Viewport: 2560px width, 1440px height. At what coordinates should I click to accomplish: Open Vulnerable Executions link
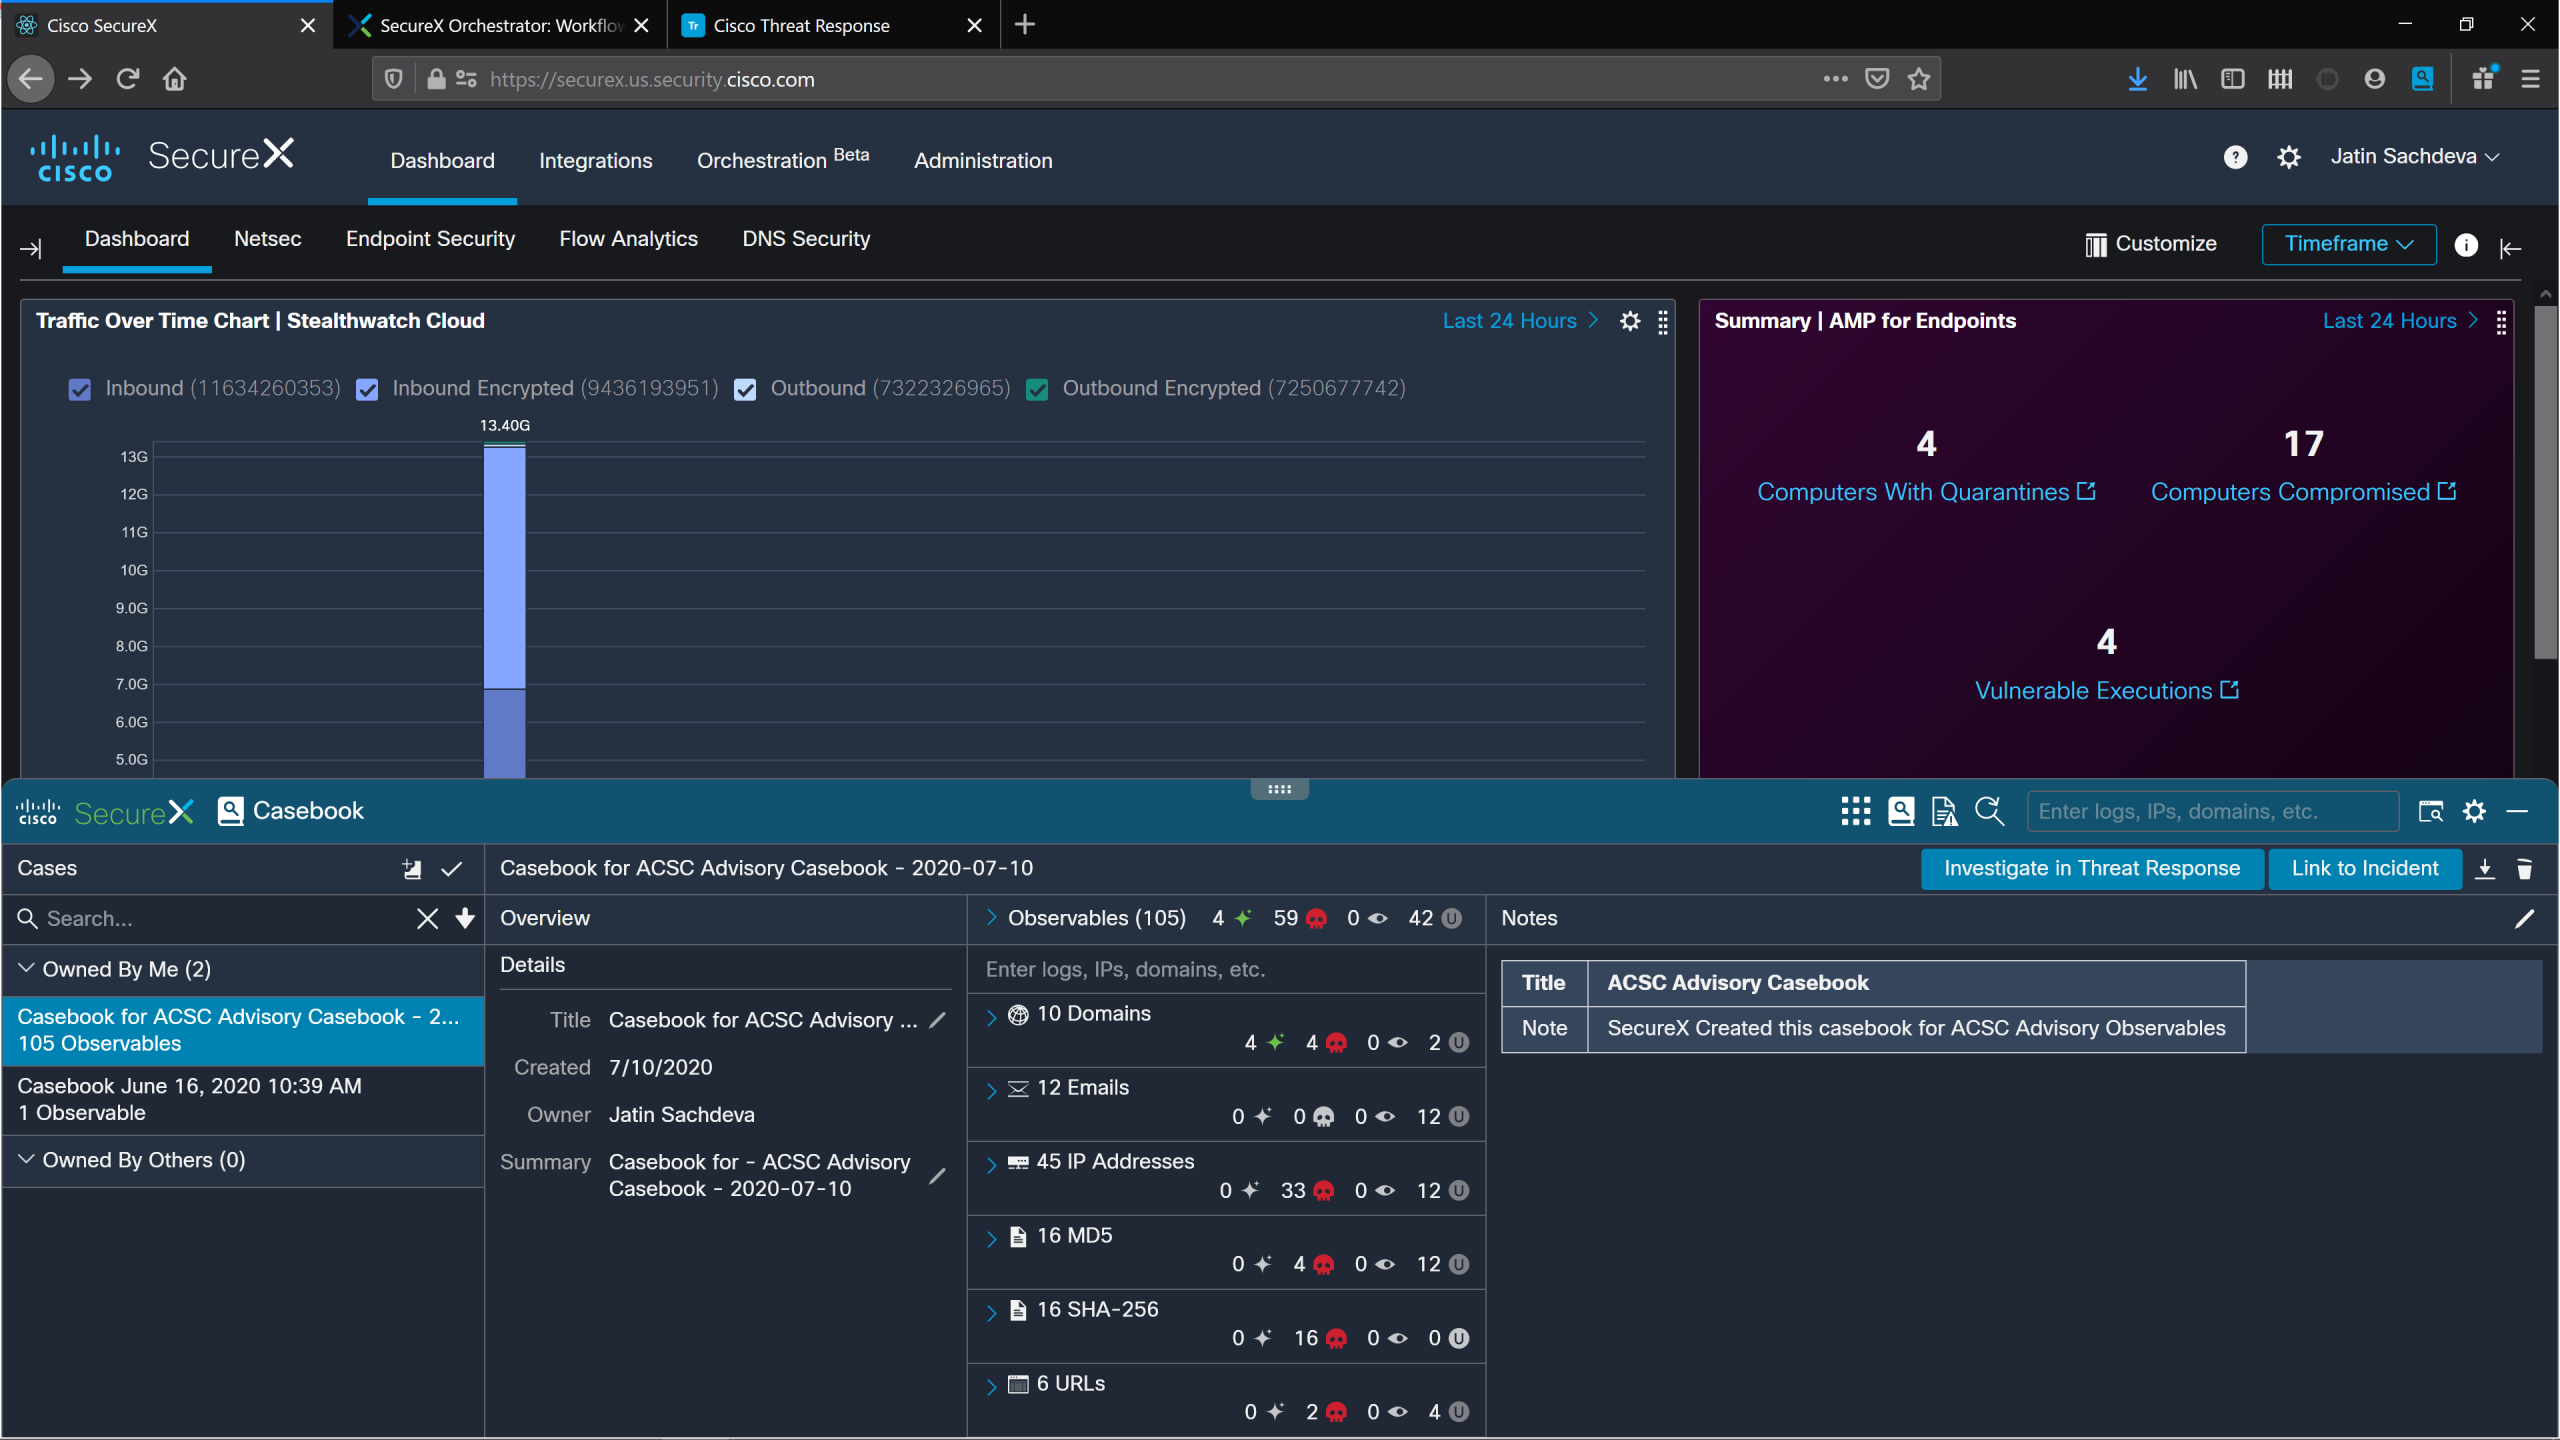point(2106,691)
